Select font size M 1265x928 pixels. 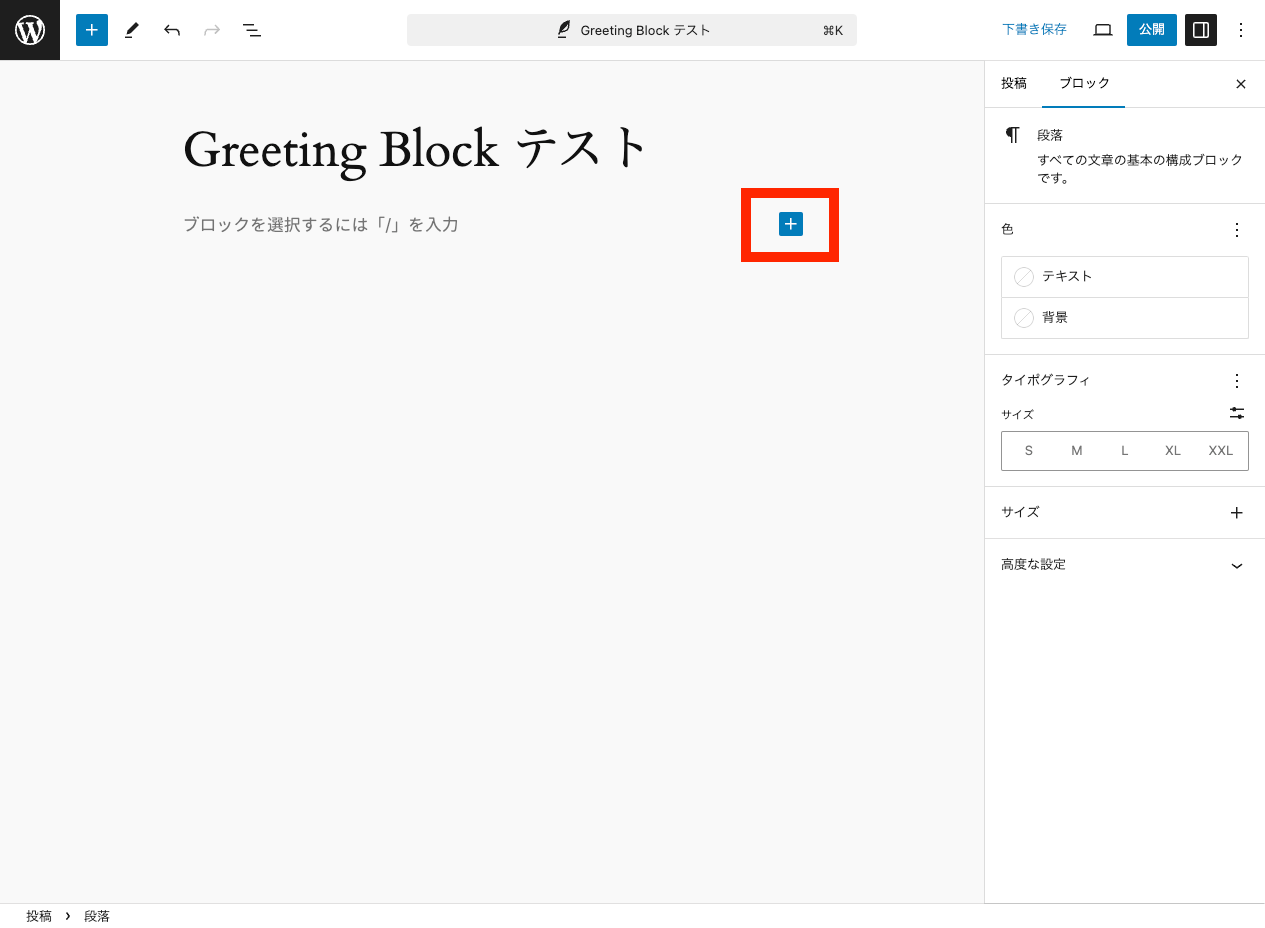1077,451
